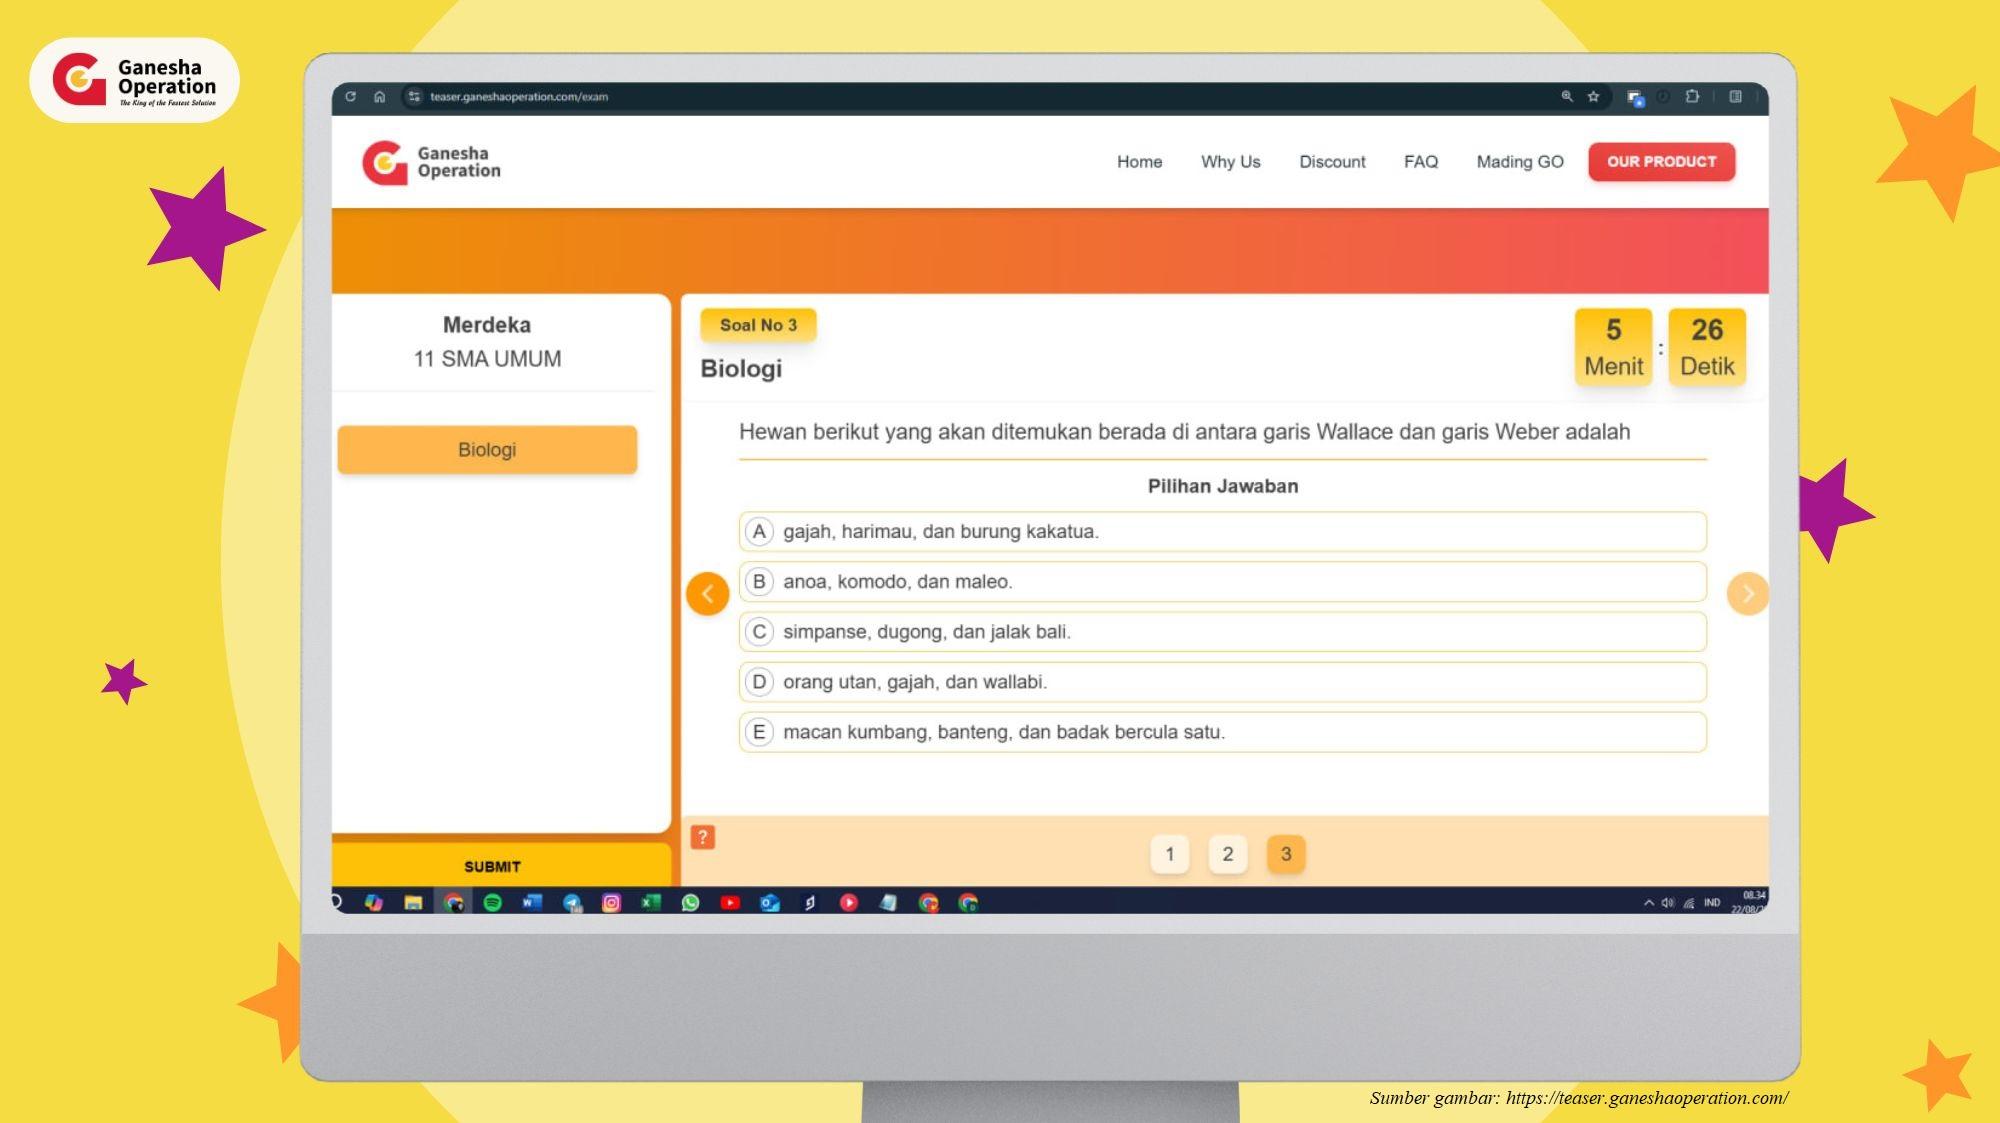2000x1123 pixels.
Task: Click the browser zoom magnifier icon
Action: pyautogui.click(x=1567, y=97)
